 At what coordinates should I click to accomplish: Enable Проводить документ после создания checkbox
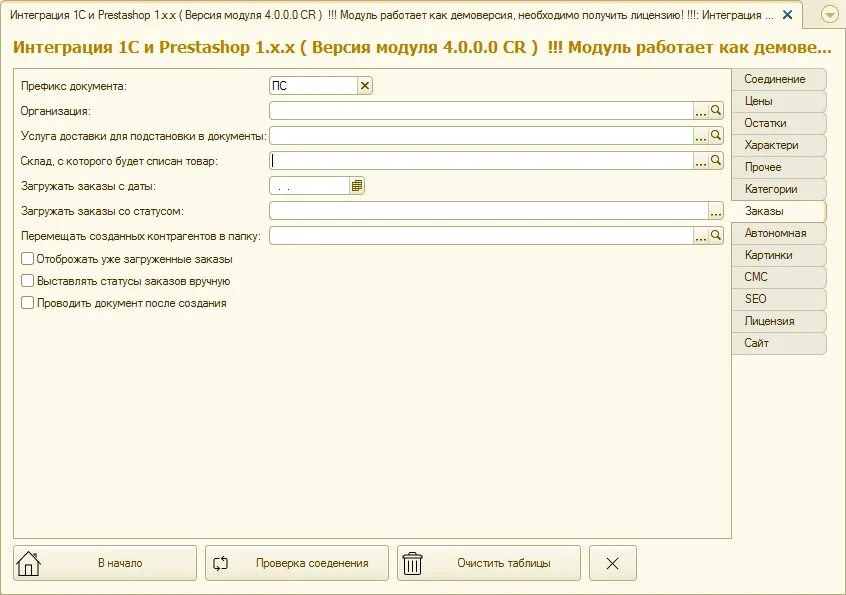pyautogui.click(x=28, y=303)
